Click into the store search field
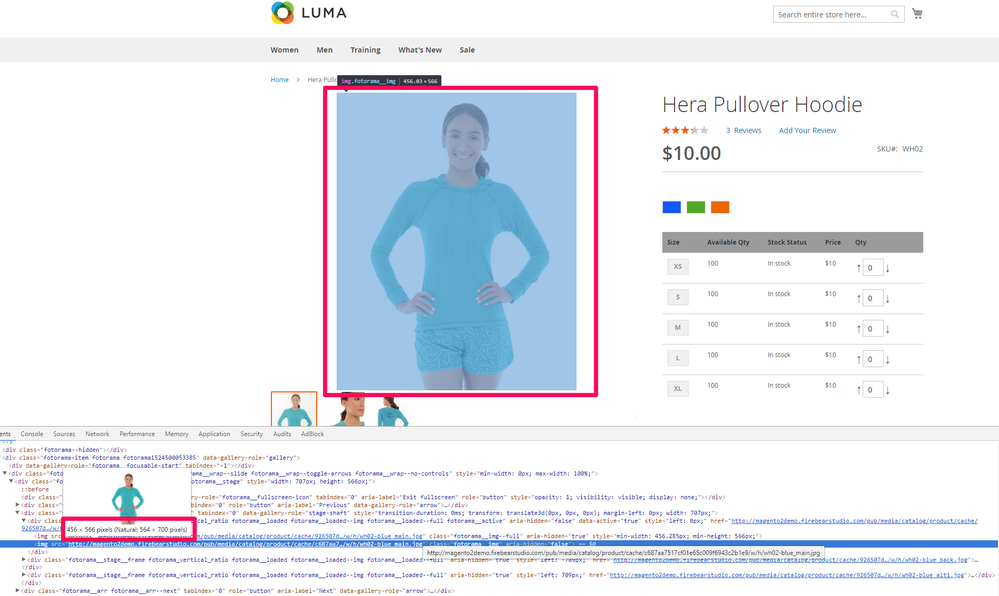 (x=830, y=15)
